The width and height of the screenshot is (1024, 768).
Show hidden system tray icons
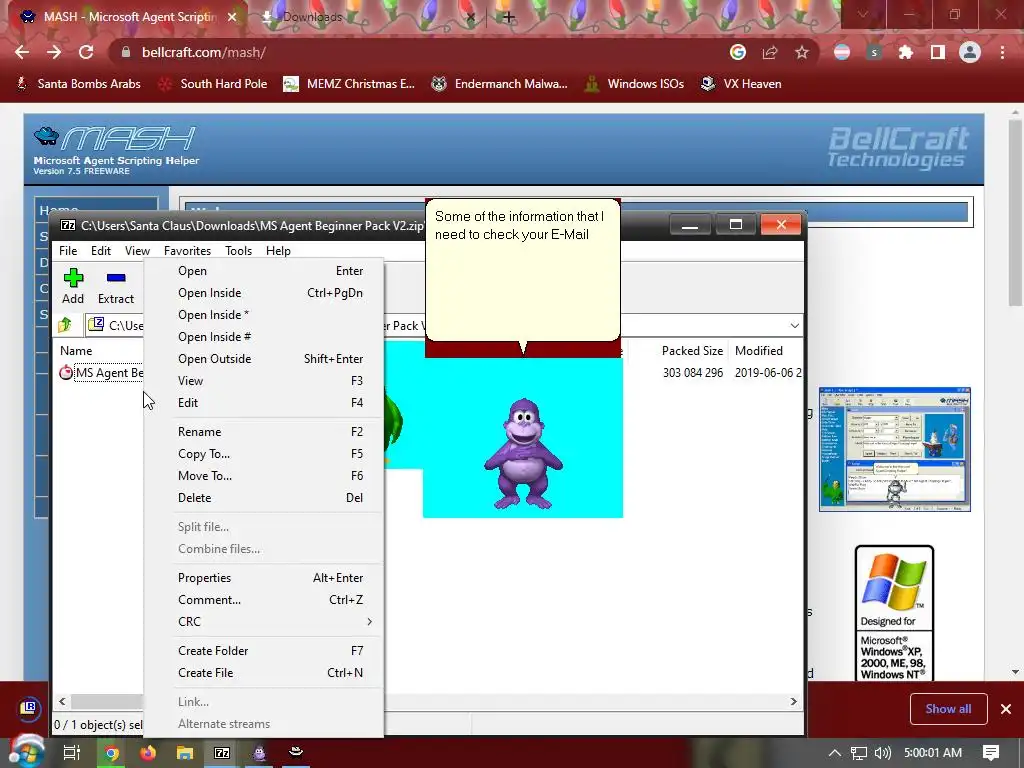click(835, 753)
